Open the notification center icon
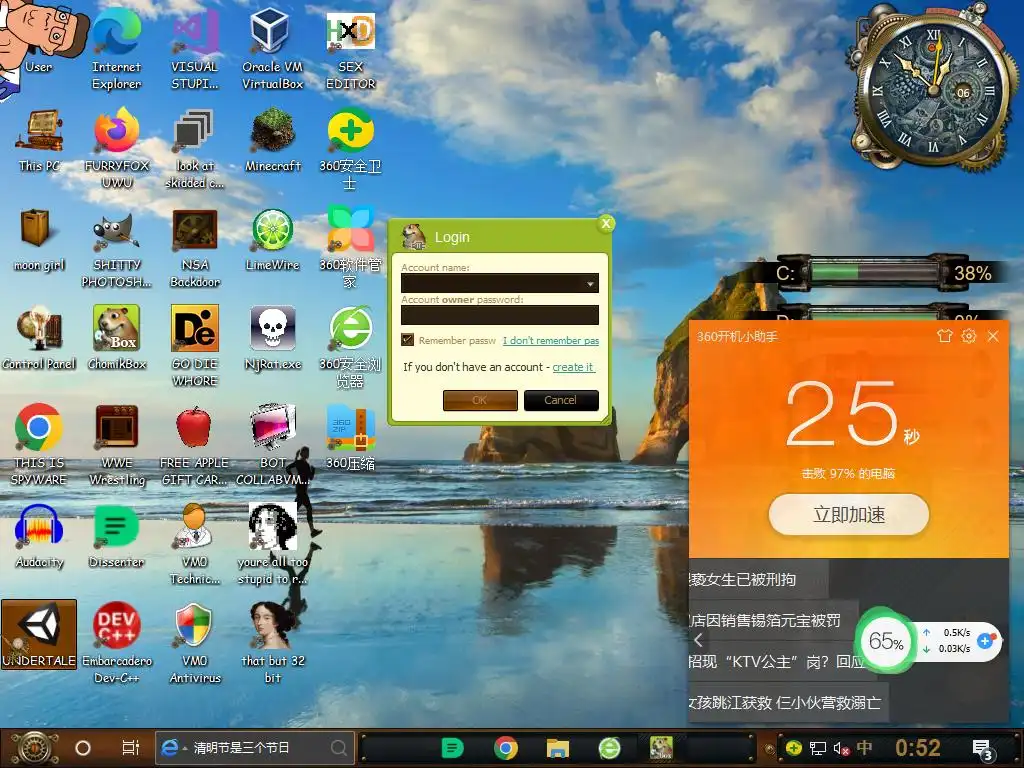This screenshot has height=768, width=1024. point(983,750)
